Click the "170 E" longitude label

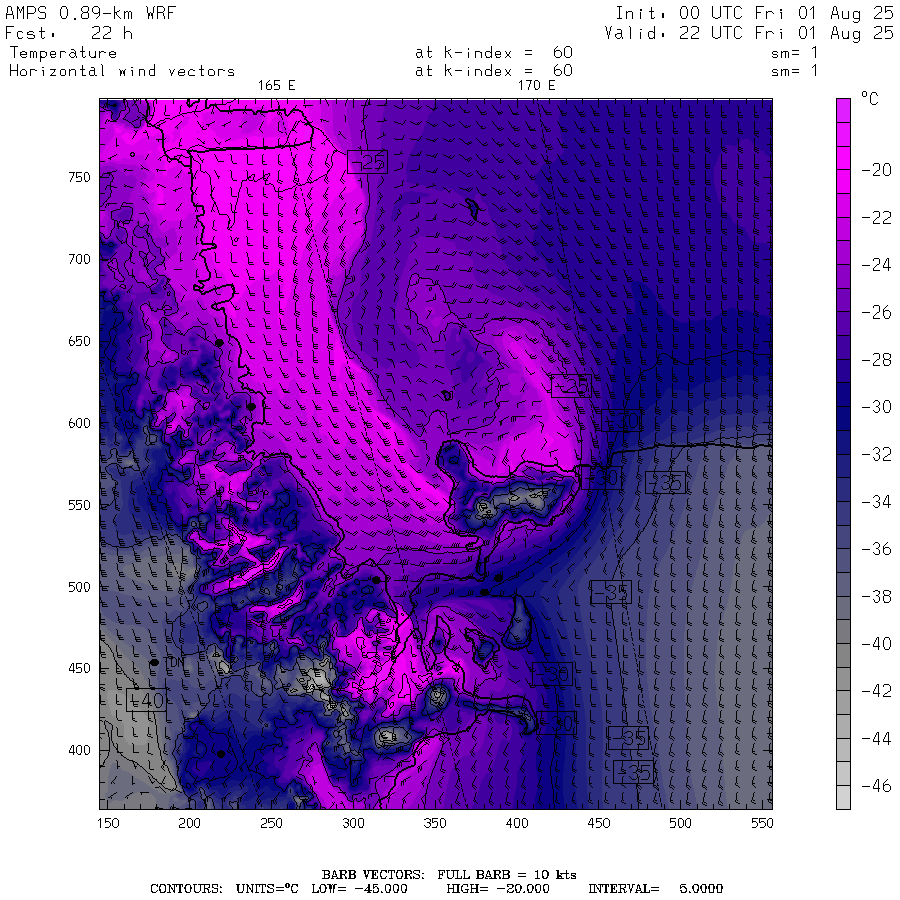[536, 86]
